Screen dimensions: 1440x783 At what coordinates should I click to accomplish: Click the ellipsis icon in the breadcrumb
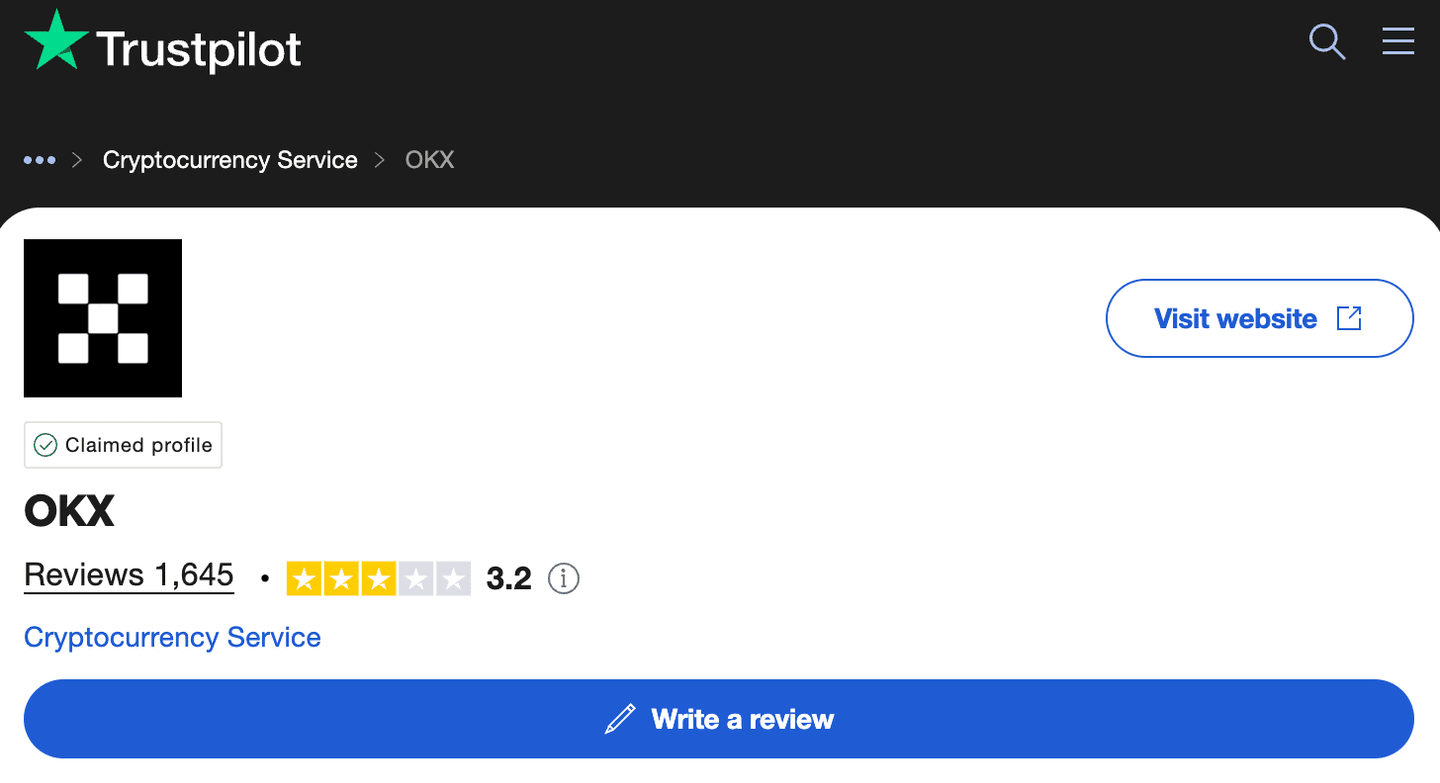tap(40, 159)
